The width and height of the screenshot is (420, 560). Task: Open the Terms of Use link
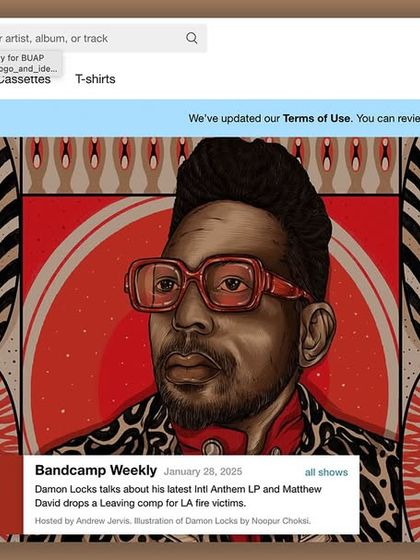point(318,118)
